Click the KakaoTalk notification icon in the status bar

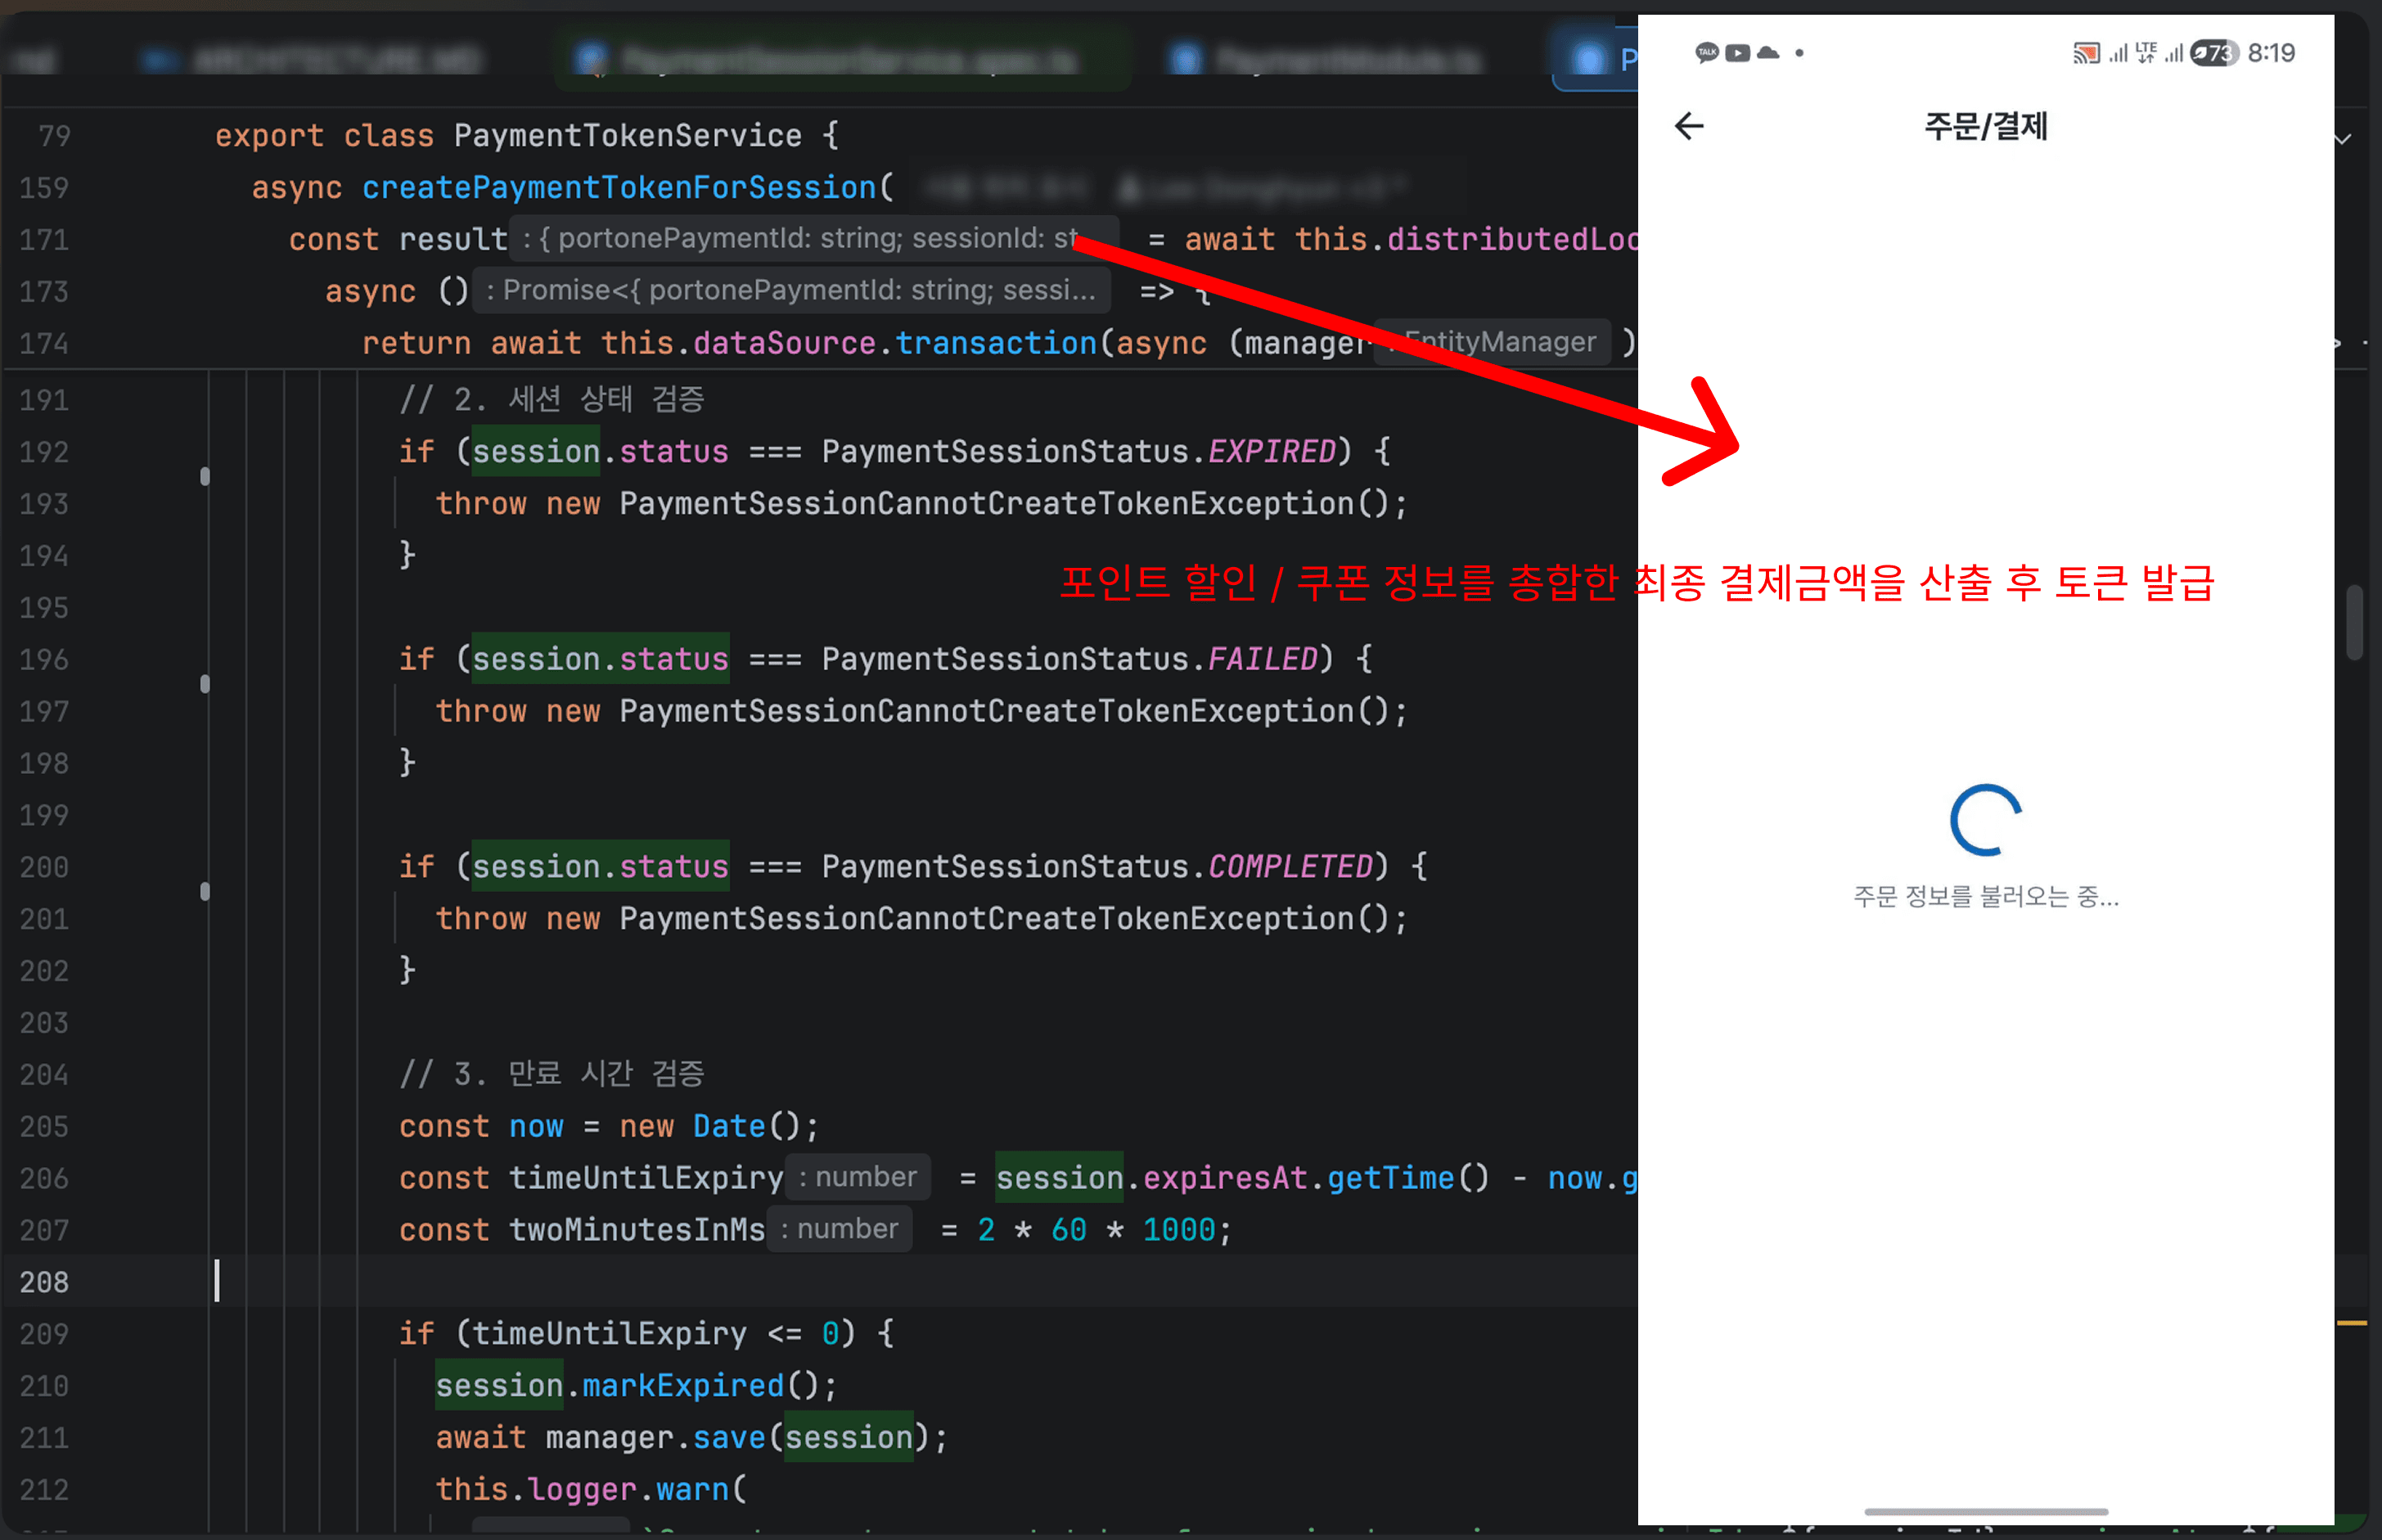point(1706,53)
